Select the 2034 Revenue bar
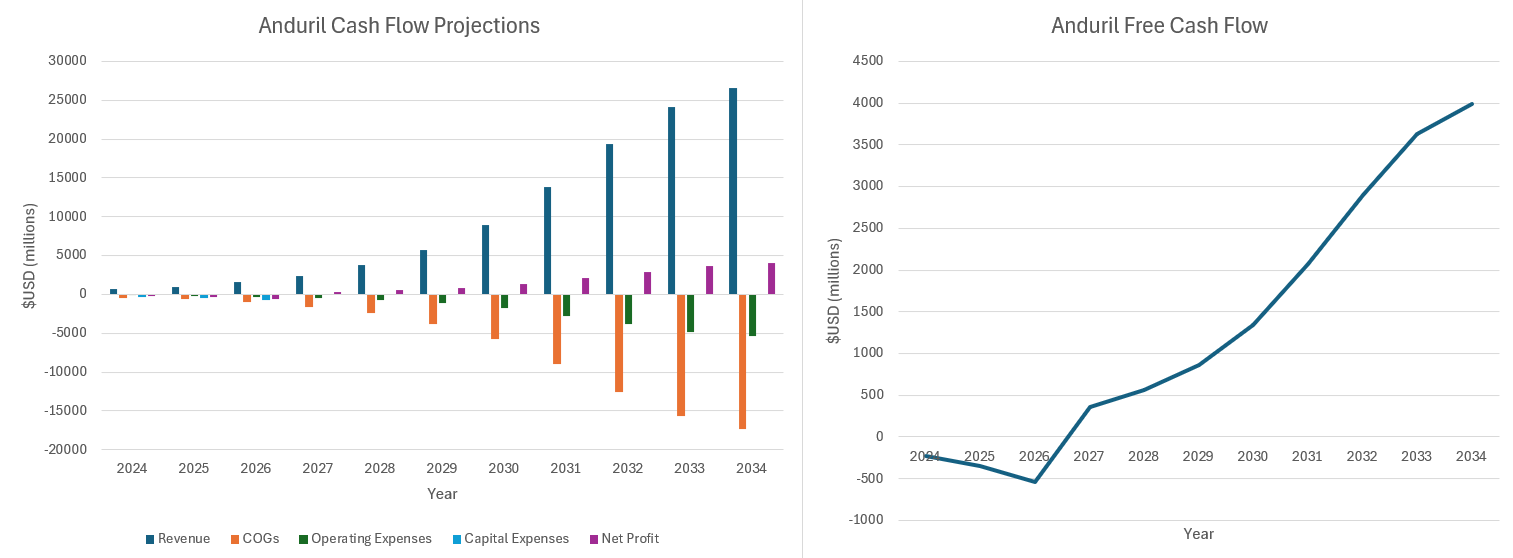 [x=733, y=190]
